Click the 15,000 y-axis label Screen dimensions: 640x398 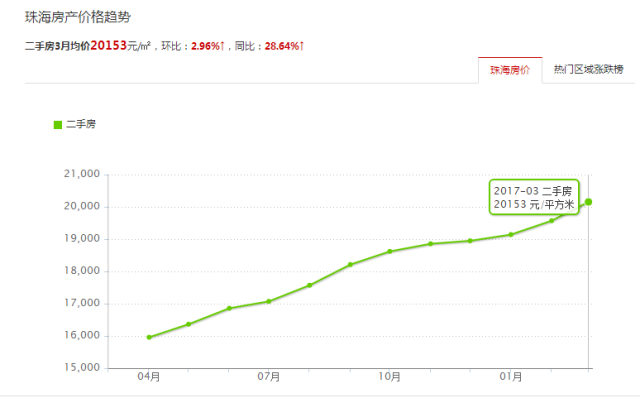tap(82, 367)
